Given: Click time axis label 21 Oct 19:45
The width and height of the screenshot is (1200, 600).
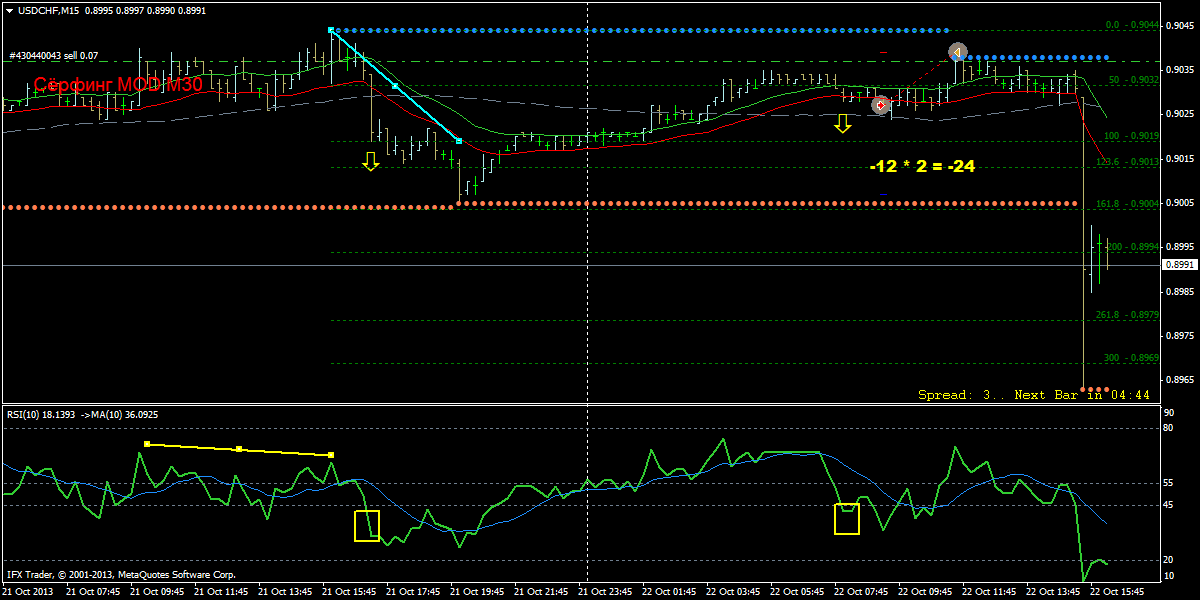Looking at the screenshot, I should 479,592.
